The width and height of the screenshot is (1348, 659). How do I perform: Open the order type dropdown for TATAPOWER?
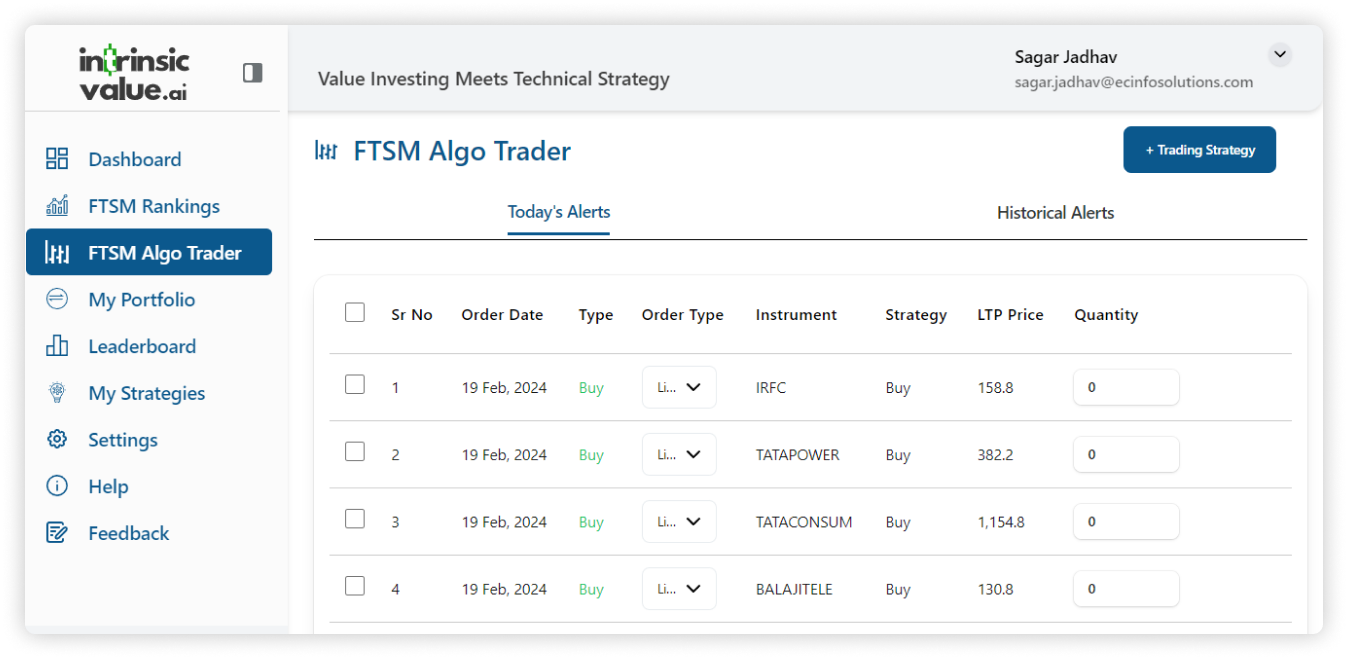679,454
